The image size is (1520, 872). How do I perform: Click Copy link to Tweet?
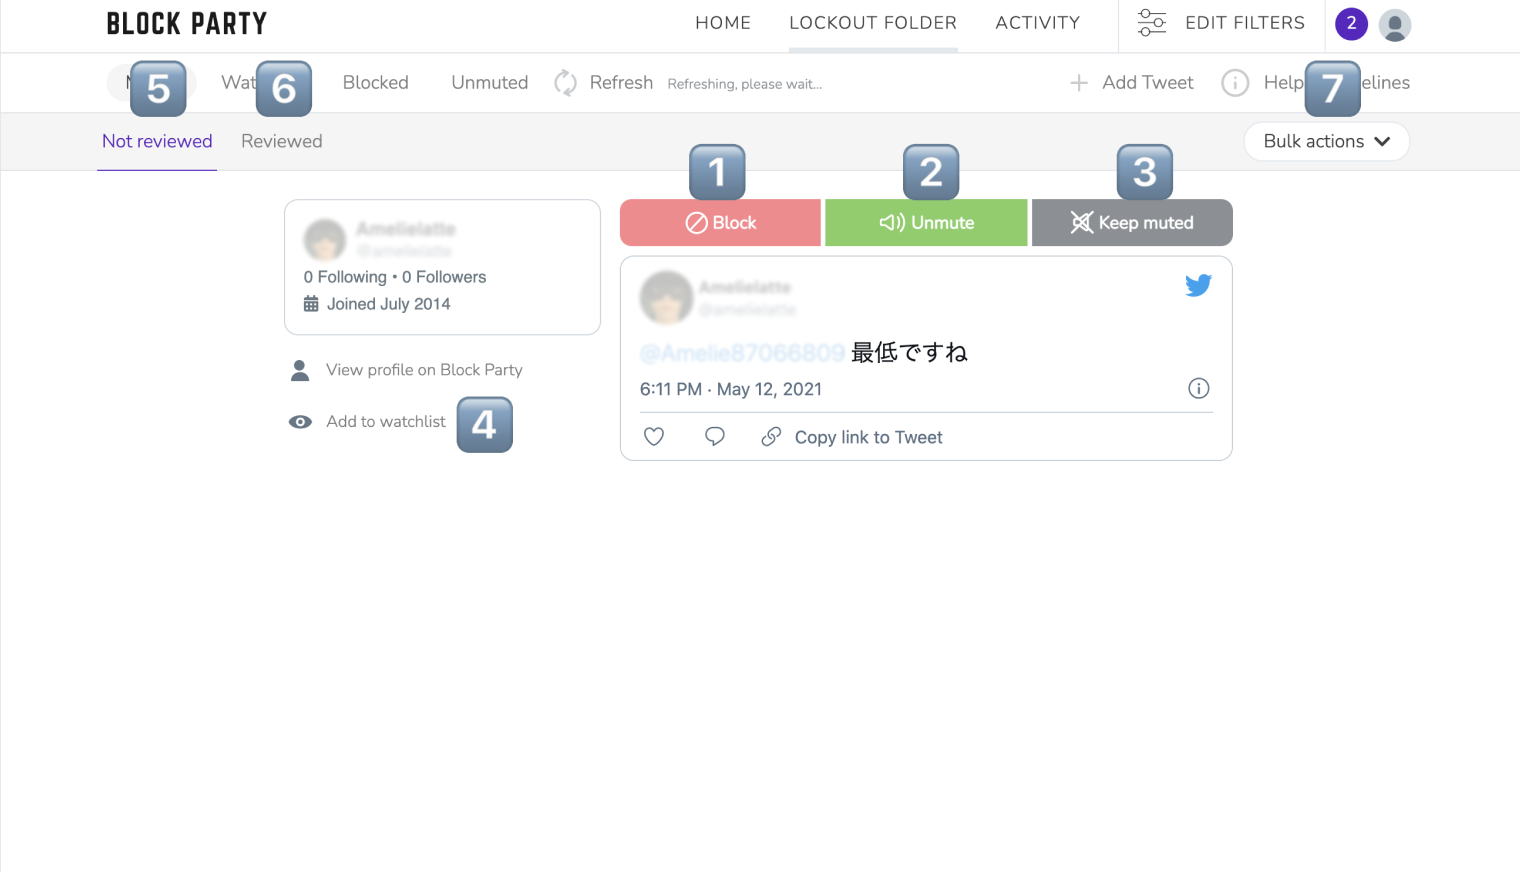tap(869, 437)
